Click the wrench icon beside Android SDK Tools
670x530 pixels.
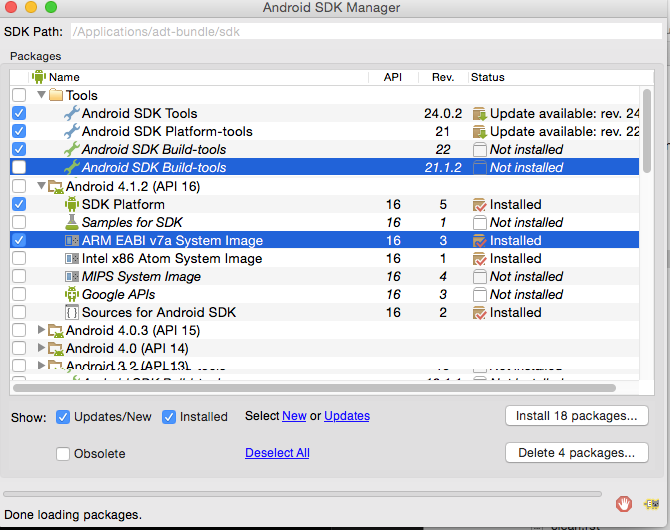click(72, 113)
